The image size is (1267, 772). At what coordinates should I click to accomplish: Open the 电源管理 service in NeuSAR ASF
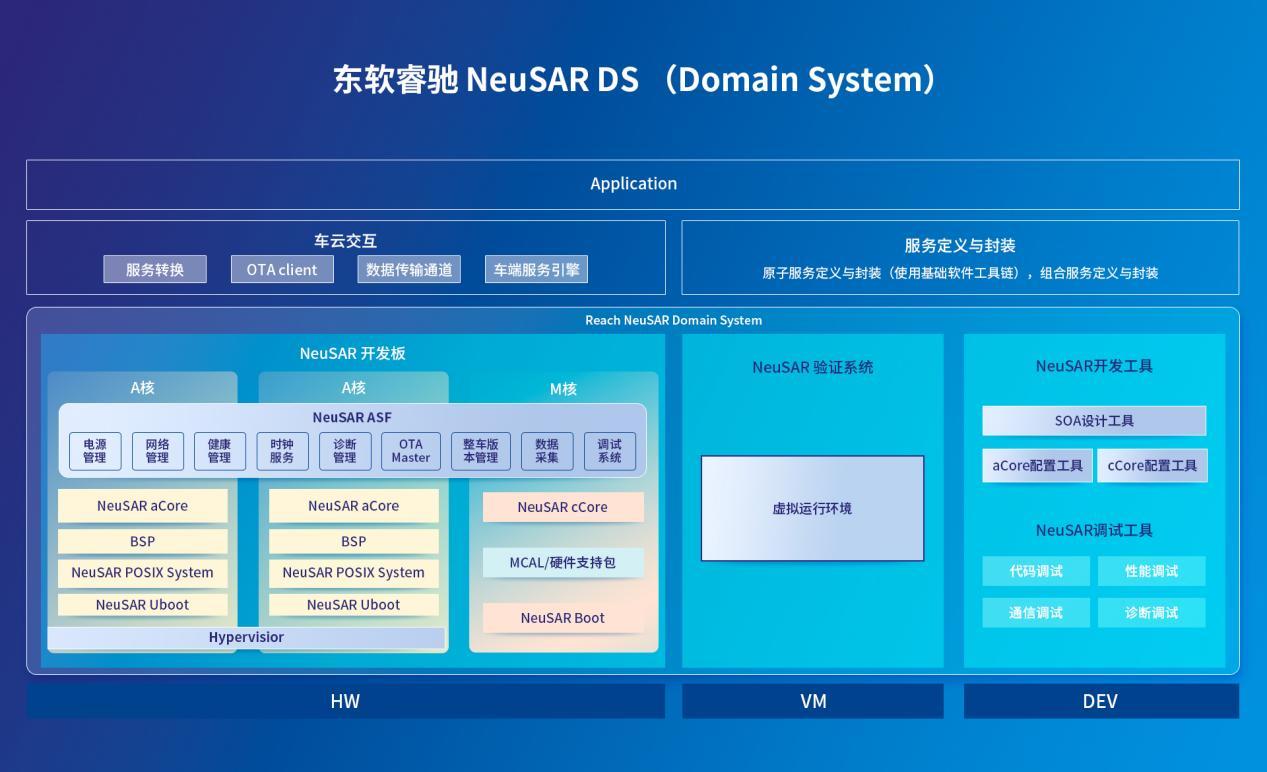tap(94, 451)
